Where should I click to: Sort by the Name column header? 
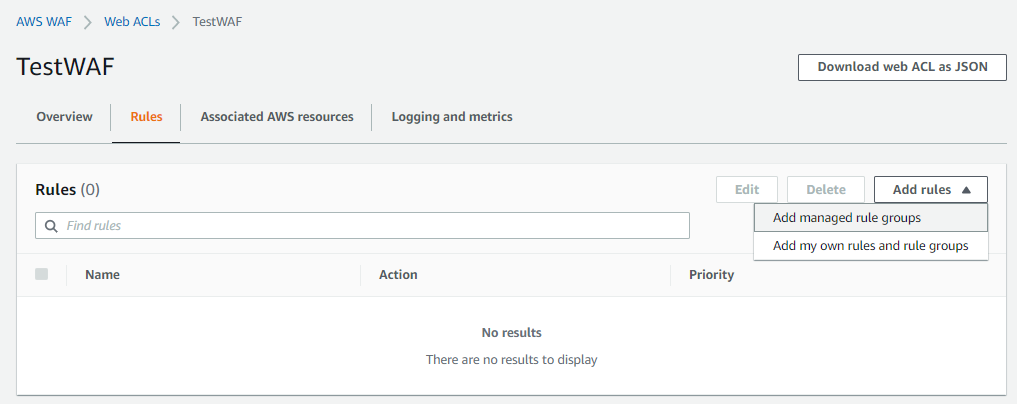coord(102,274)
